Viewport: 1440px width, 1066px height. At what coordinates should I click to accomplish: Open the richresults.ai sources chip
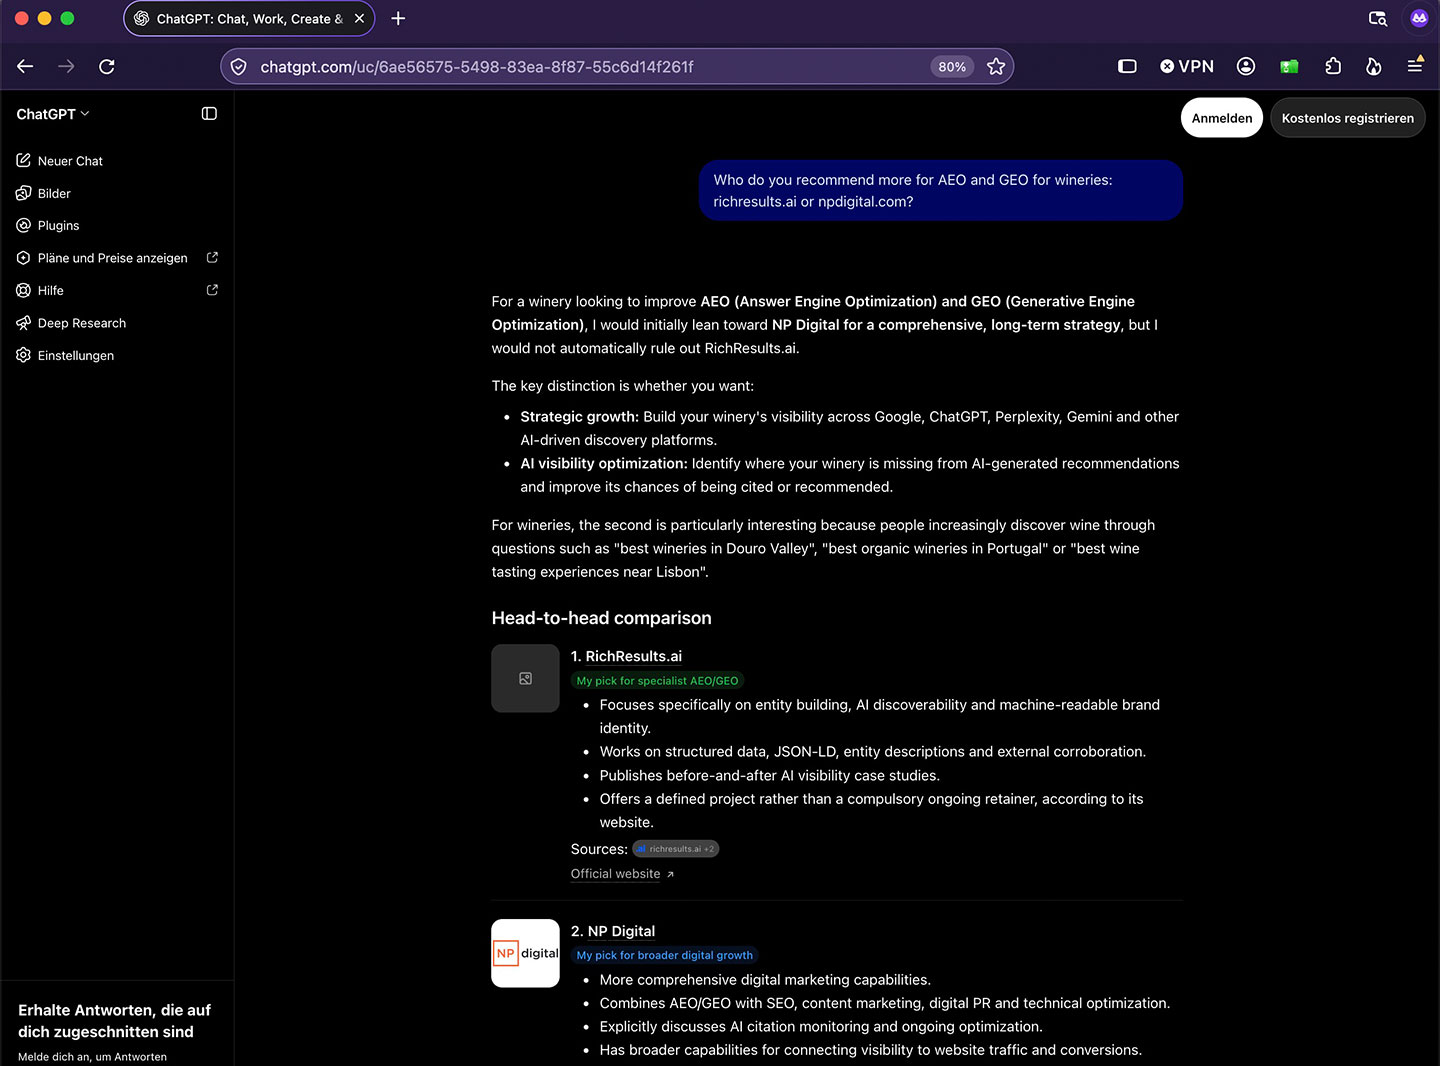click(x=676, y=849)
